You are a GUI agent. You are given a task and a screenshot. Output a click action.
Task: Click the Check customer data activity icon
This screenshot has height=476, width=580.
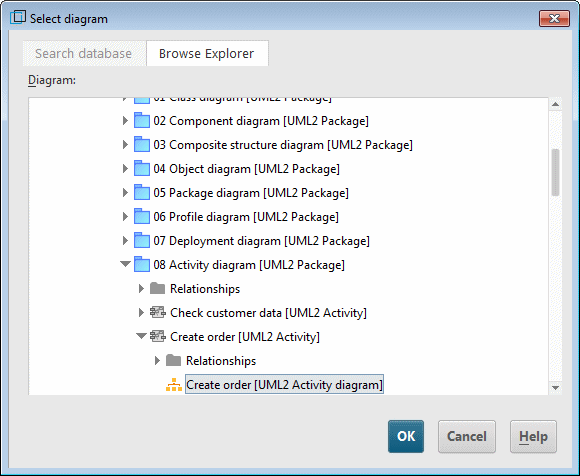tap(158, 313)
